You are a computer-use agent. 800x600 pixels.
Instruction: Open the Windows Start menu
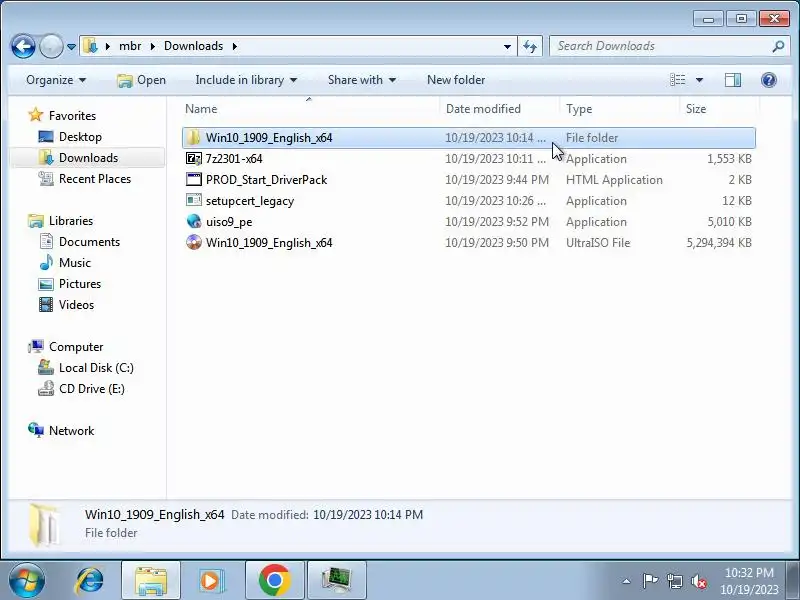pyautogui.click(x=26, y=580)
